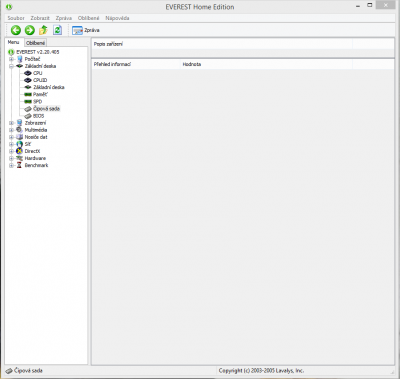Open the BIOS node in the tree
Viewport: 400px width, 379px height.
(38, 116)
